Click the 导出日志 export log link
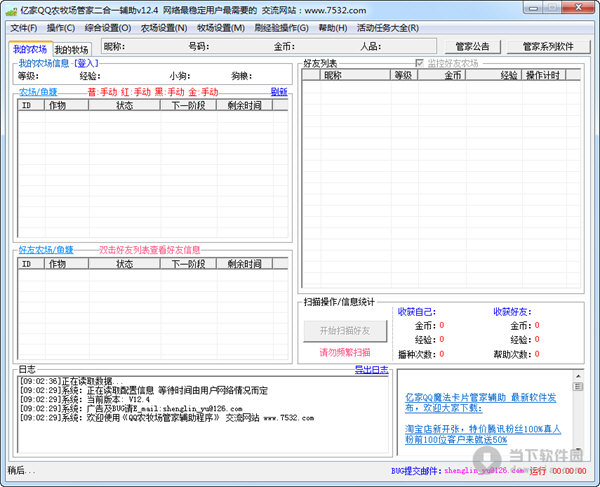This screenshot has width=600, height=487. 372,369
